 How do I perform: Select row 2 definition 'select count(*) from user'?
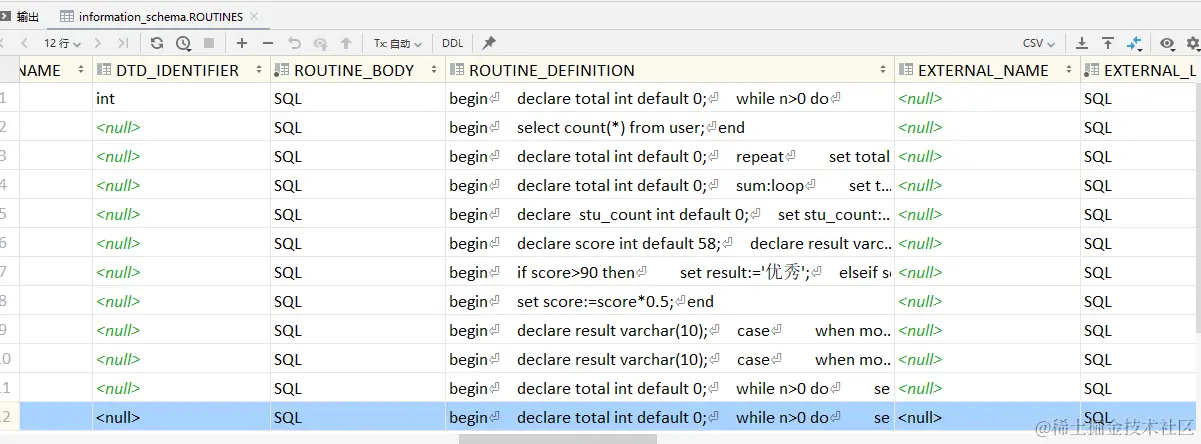coord(670,127)
